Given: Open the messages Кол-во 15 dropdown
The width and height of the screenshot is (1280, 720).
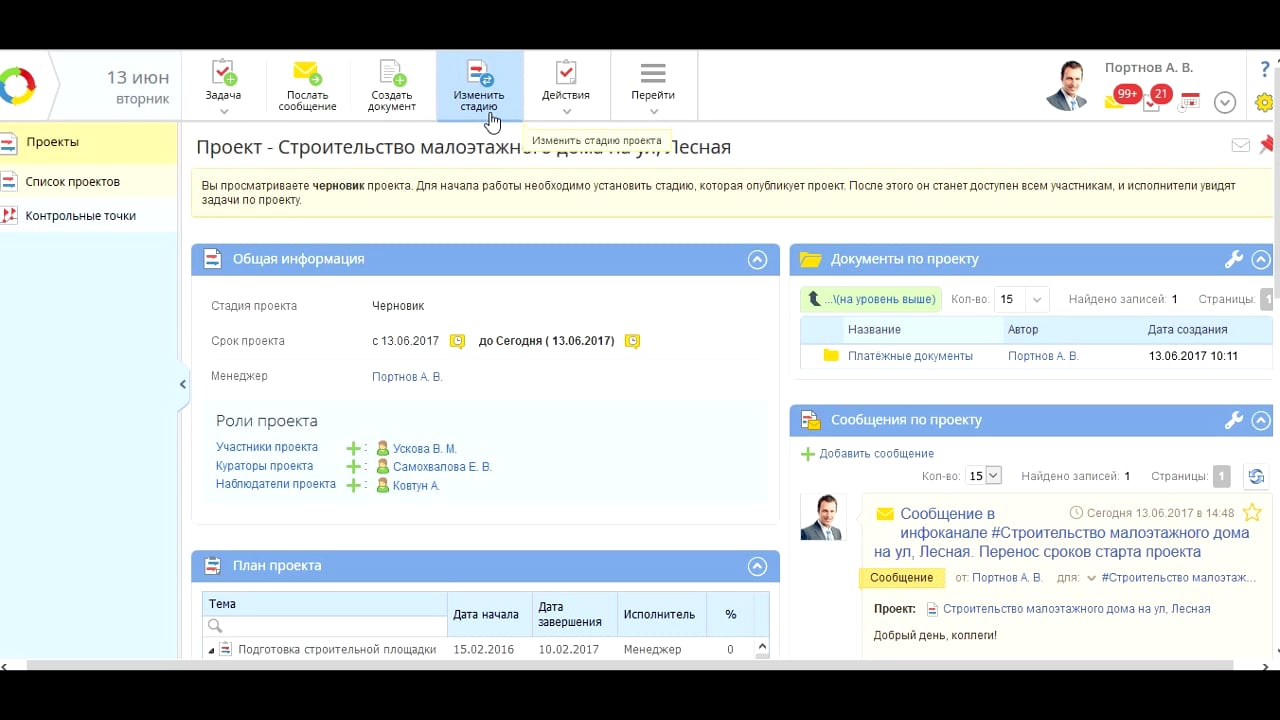Looking at the screenshot, I should (x=984, y=476).
